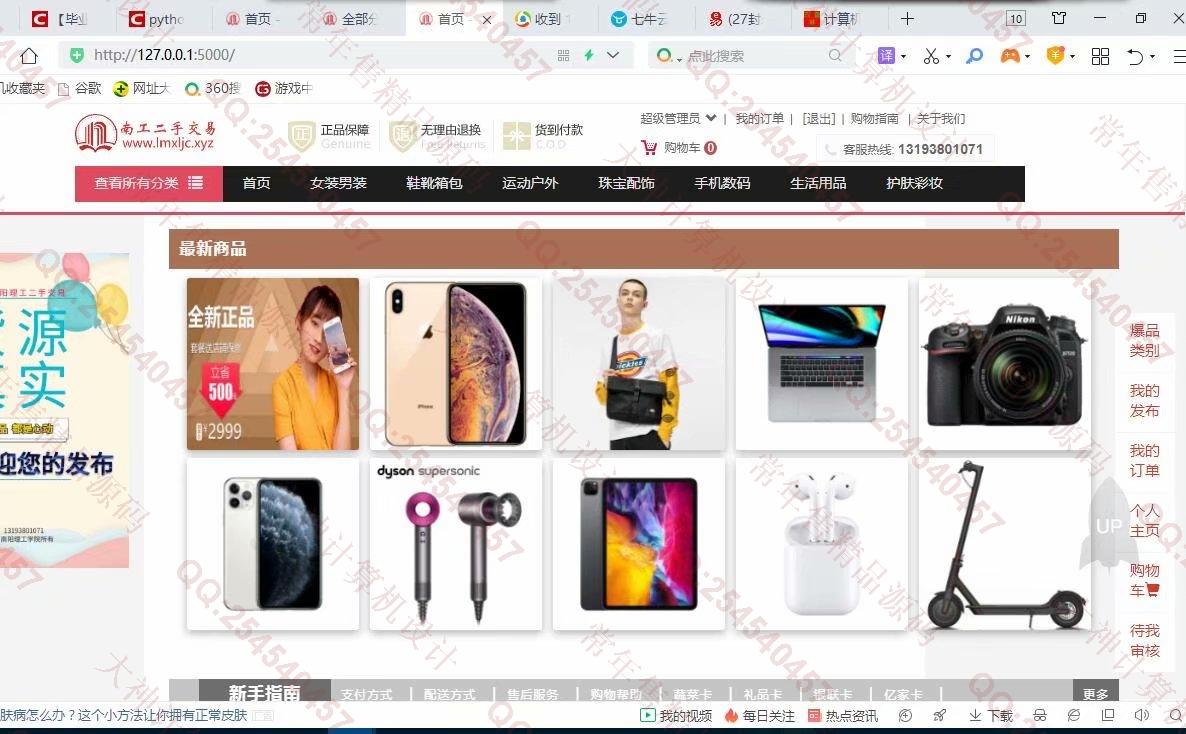The height and width of the screenshot is (734, 1186).
Task: Click the sound speaker icon in status bar
Action: 1142,715
